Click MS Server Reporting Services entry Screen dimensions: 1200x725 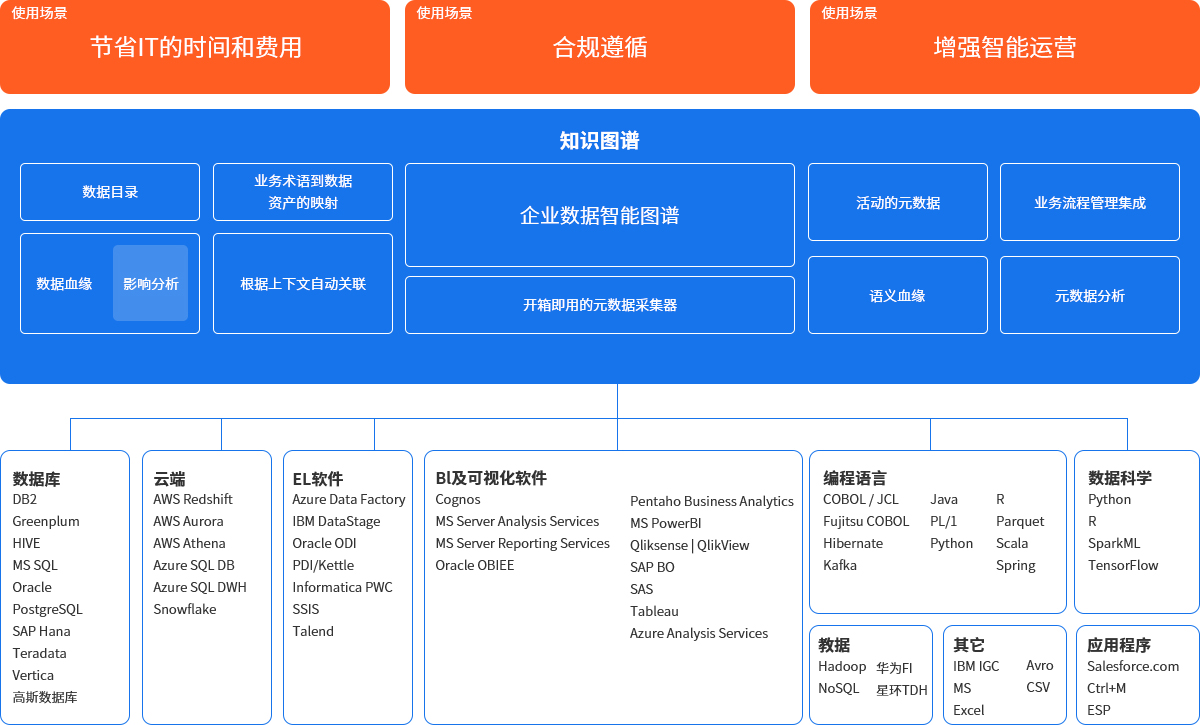(x=522, y=543)
